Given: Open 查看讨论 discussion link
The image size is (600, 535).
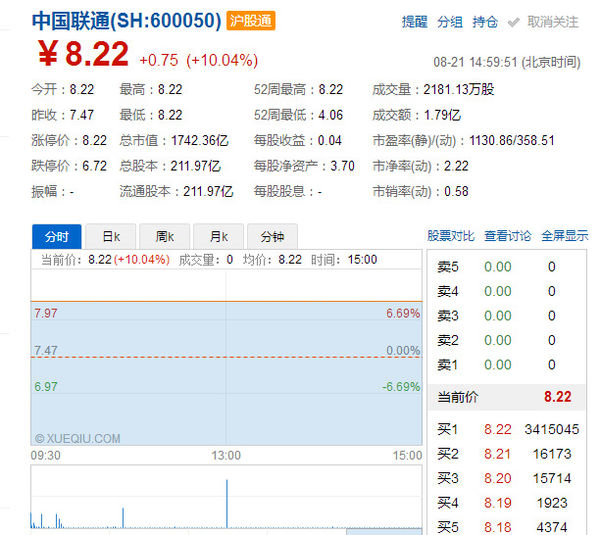Looking at the screenshot, I should tap(508, 236).
